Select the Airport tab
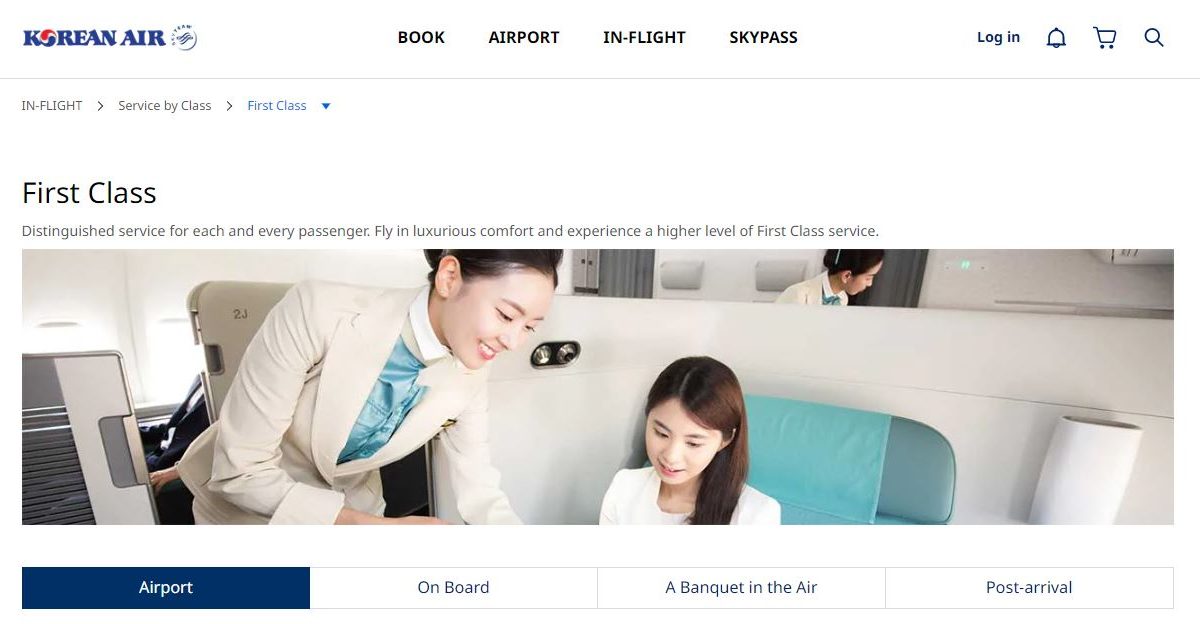Screen dimensions: 1200x624 pyautogui.click(x=166, y=588)
